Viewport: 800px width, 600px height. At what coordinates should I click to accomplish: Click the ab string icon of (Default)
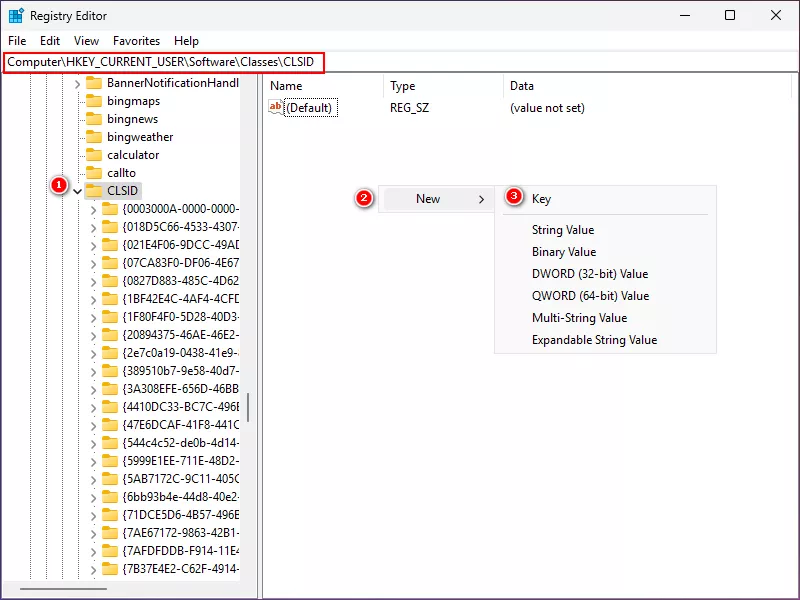coord(276,107)
